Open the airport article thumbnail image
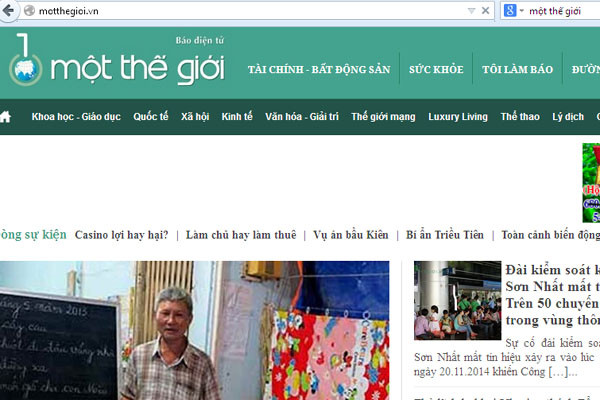 [457, 301]
